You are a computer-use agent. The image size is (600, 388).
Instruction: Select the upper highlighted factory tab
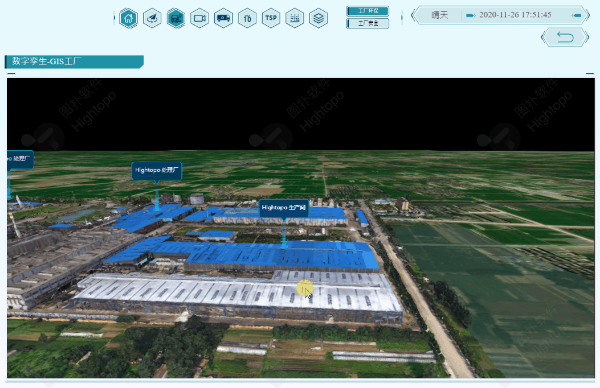pos(368,11)
